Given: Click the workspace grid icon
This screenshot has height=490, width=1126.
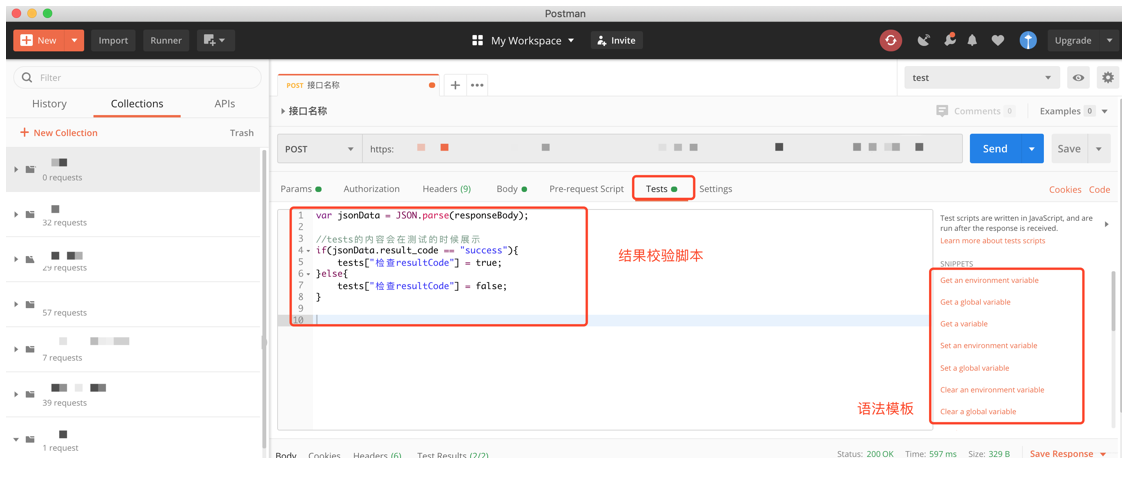Looking at the screenshot, I should tap(477, 41).
